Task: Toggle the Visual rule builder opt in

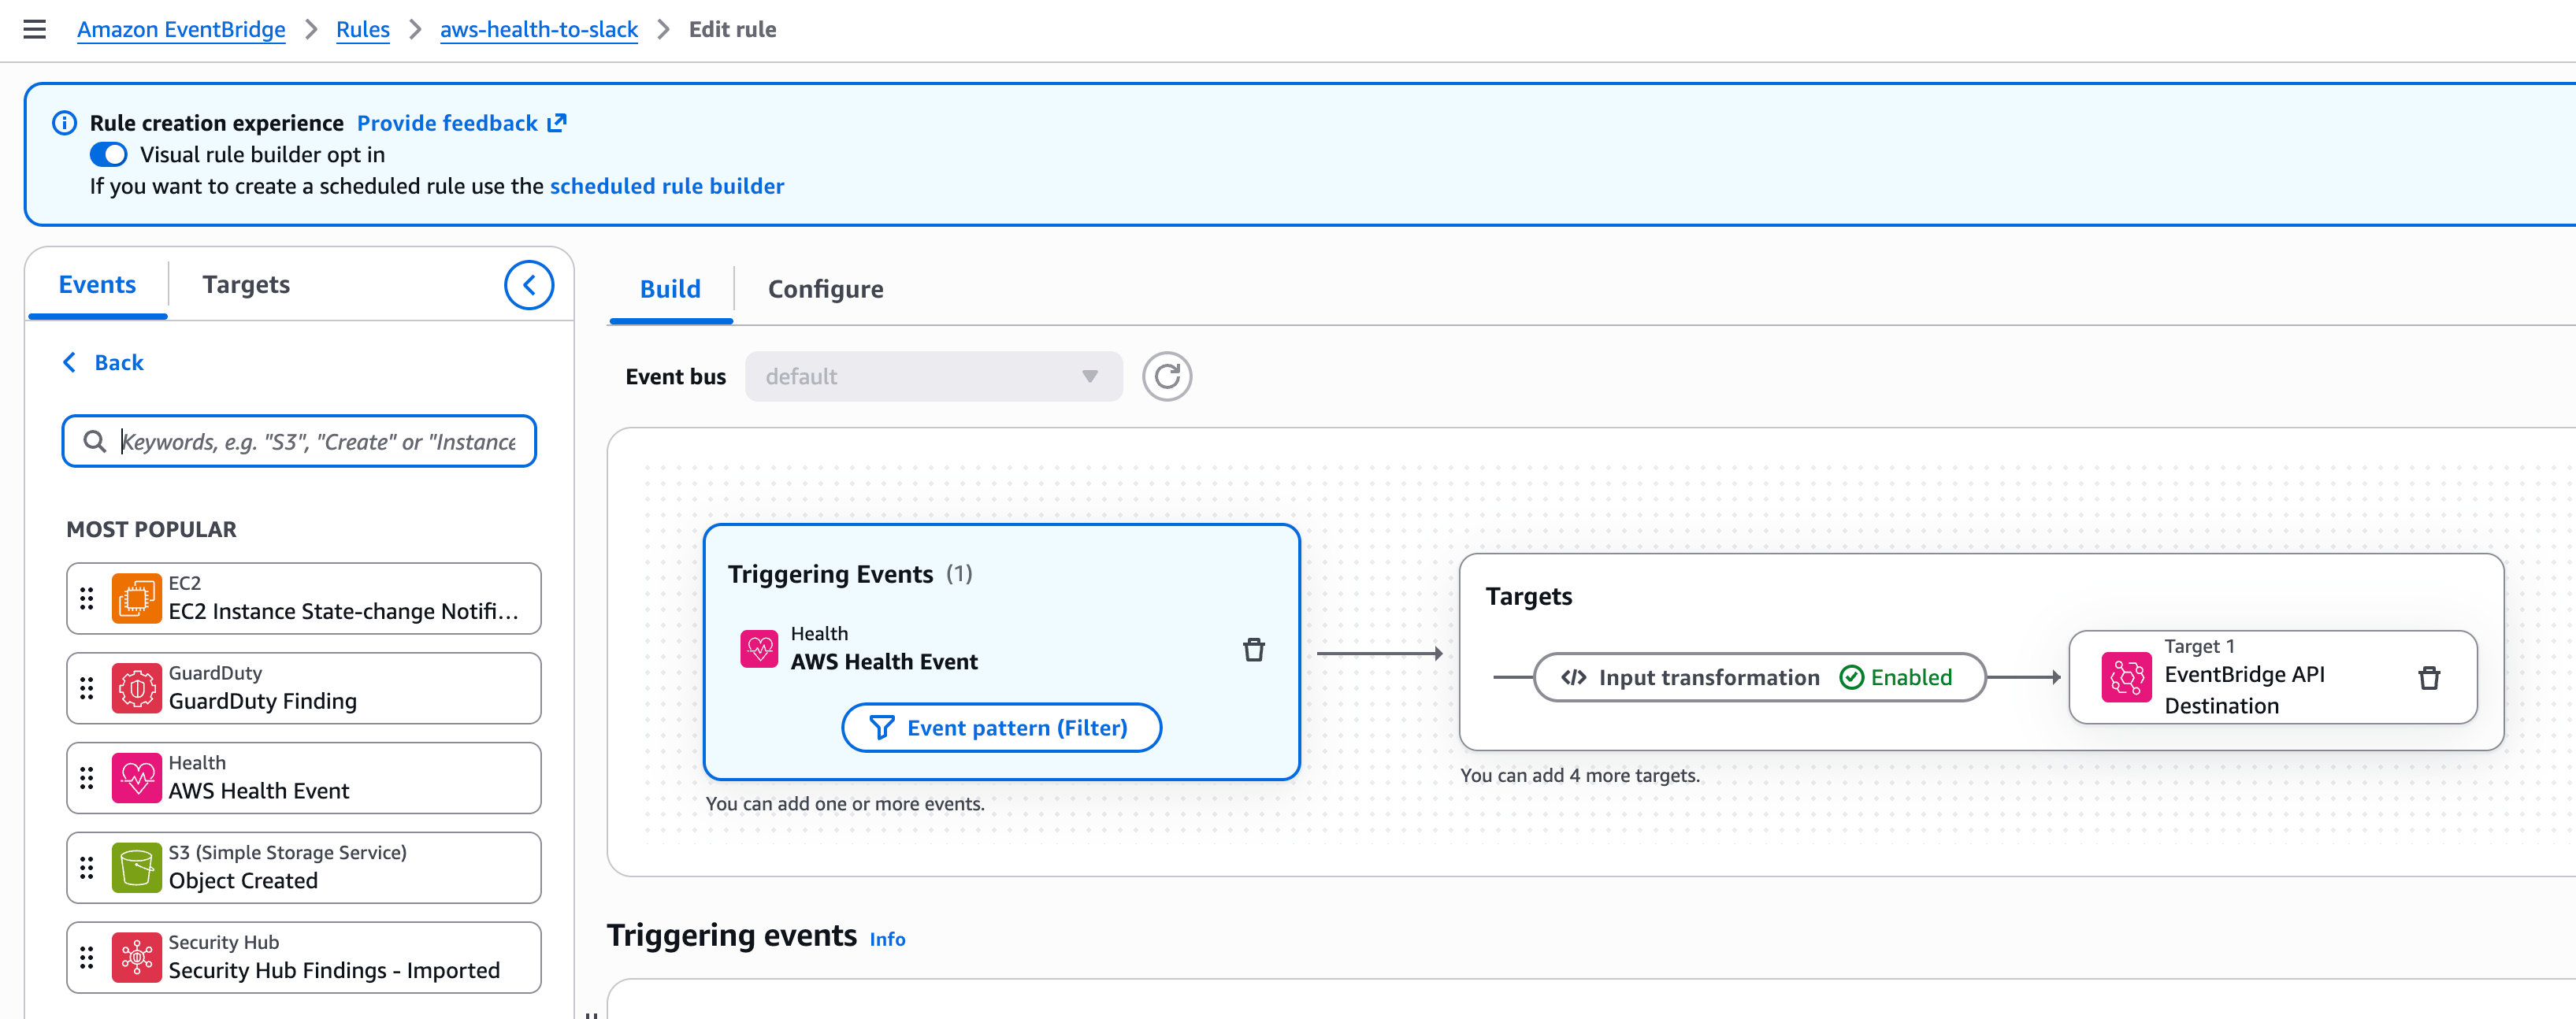Action: tap(108, 155)
